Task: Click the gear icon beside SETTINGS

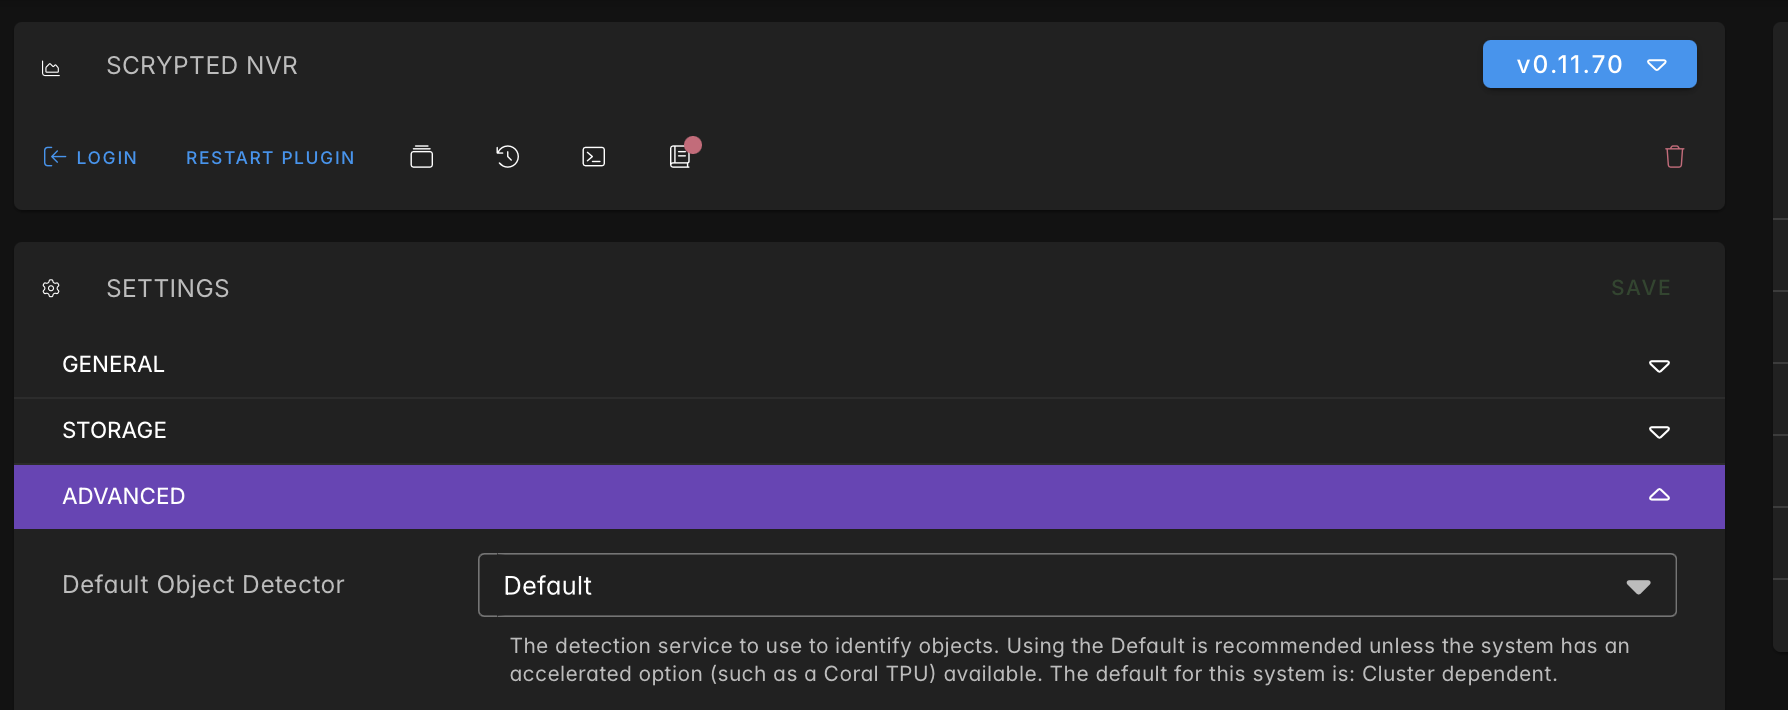Action: [x=51, y=288]
